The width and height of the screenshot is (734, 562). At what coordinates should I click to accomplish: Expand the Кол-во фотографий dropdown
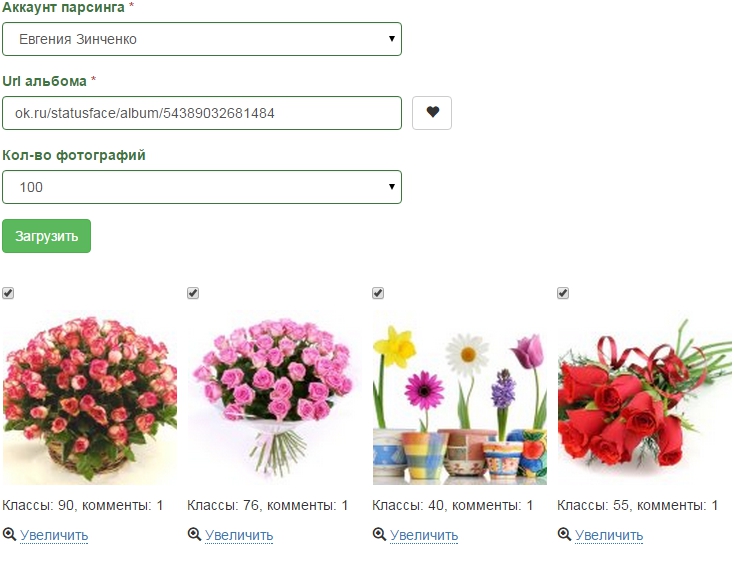202,187
